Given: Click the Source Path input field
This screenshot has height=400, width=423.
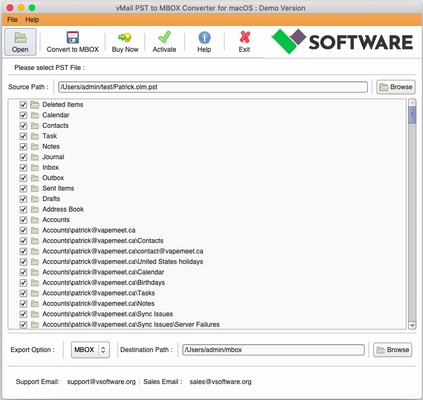Looking at the screenshot, I should pyautogui.click(x=213, y=87).
